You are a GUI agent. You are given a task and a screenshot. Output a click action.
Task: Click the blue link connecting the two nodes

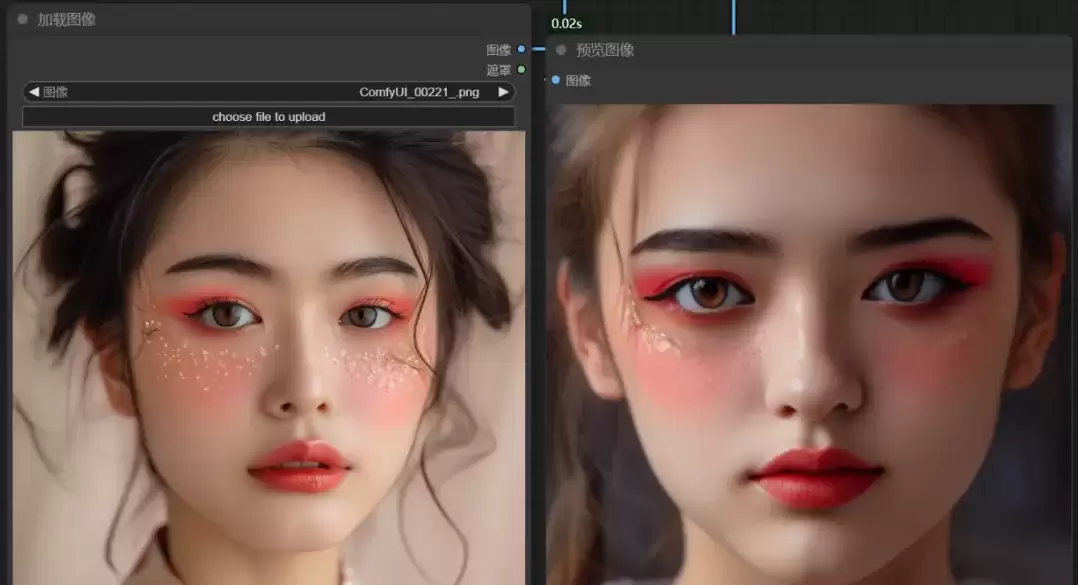pos(538,49)
